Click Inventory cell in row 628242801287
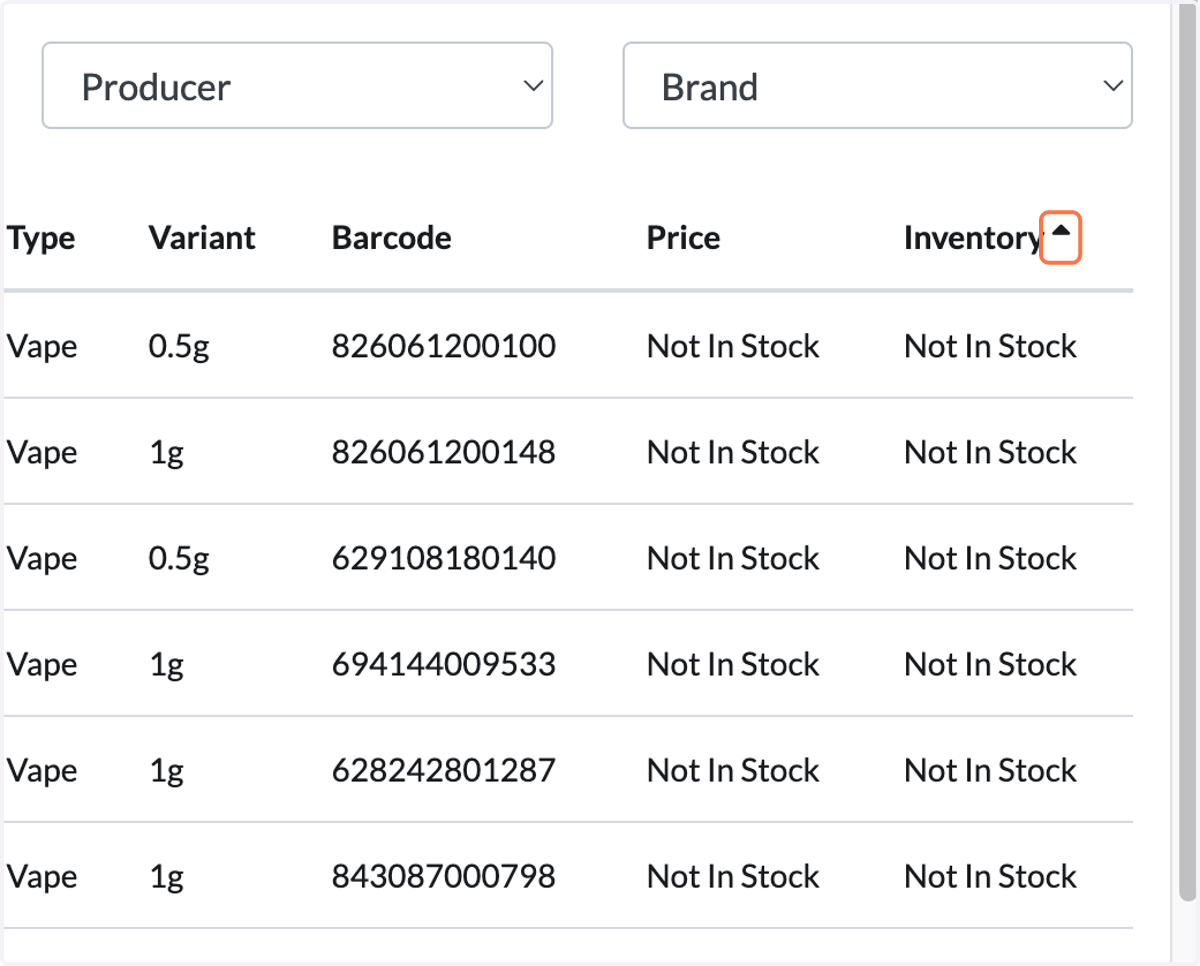The image size is (1200, 966). click(990, 770)
